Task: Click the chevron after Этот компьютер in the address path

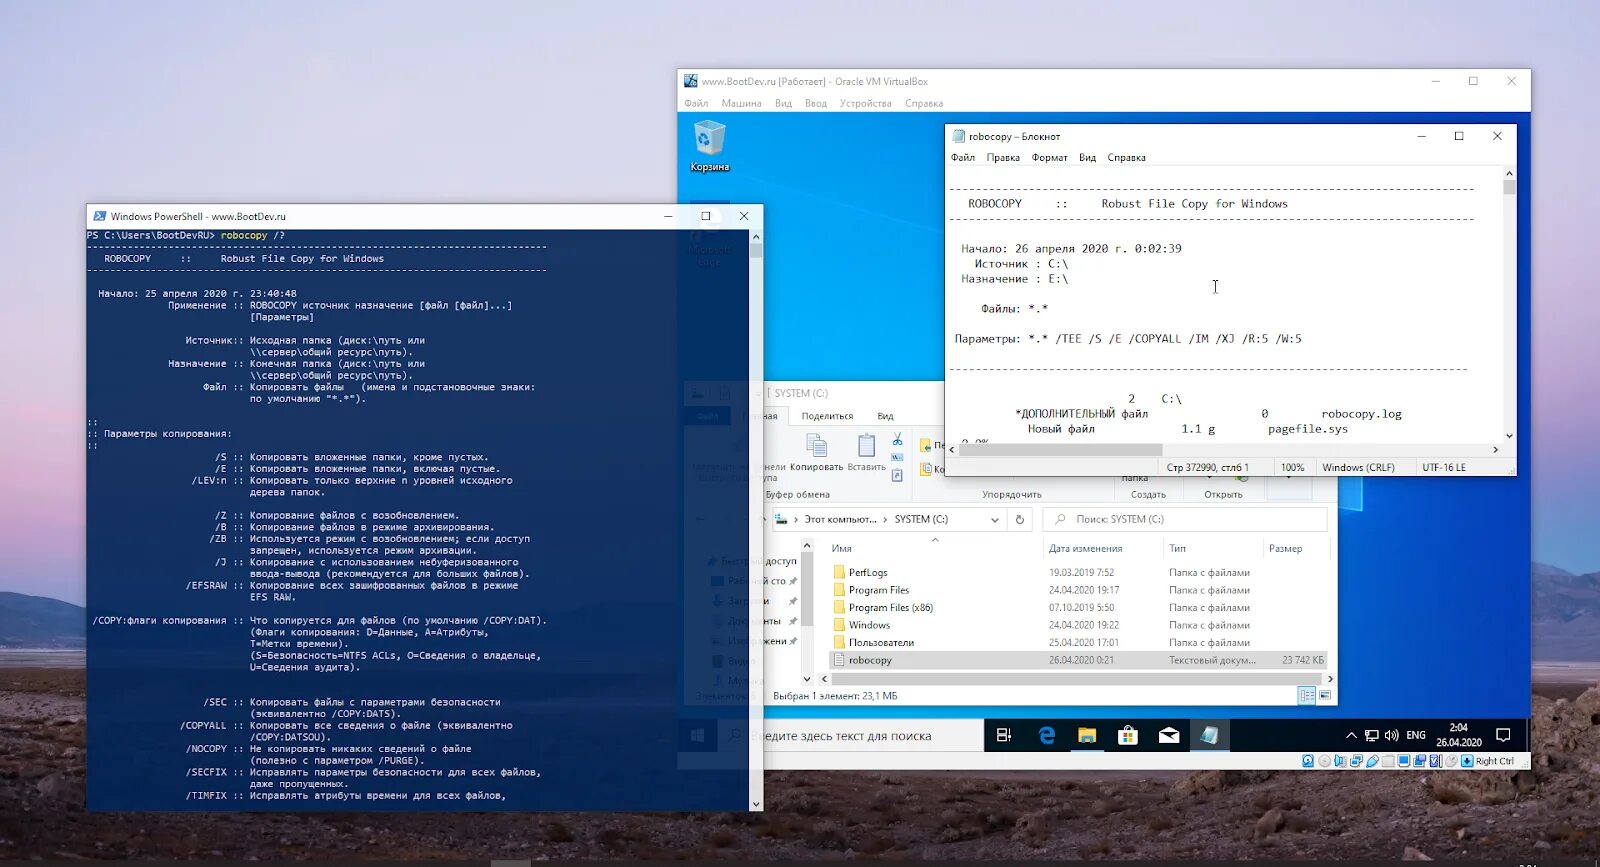Action: pyautogui.click(x=886, y=520)
